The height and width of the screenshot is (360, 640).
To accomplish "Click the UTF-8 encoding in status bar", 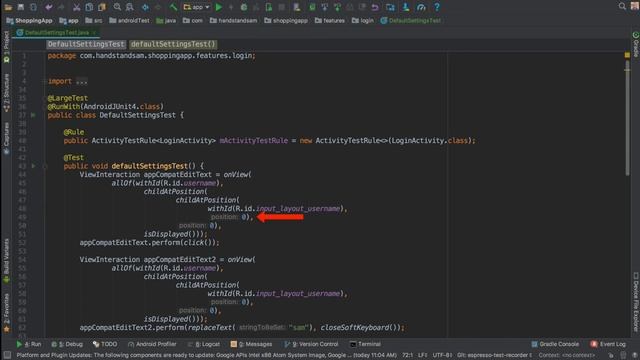I will click(x=442, y=355).
